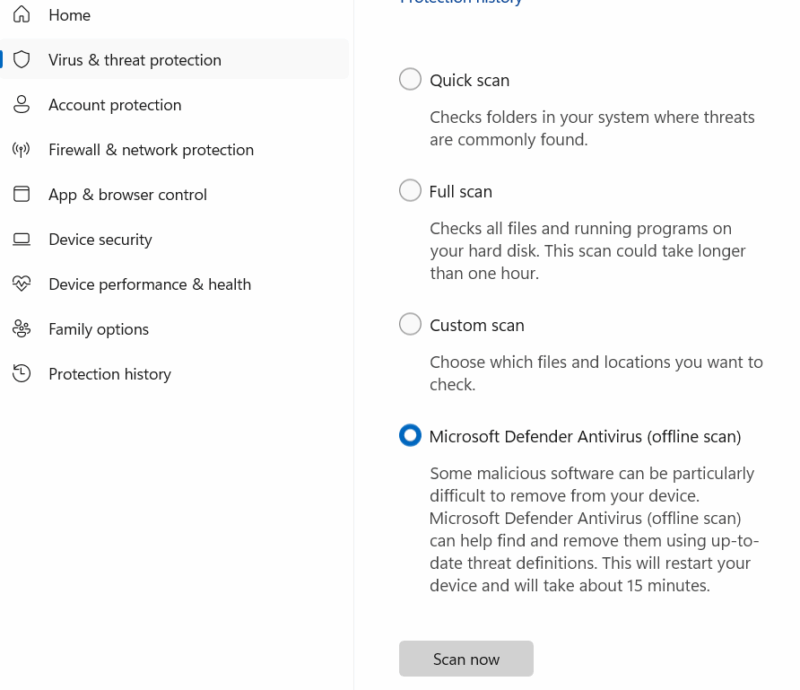Select the Full scan option
The height and width of the screenshot is (690, 800).
point(410,191)
